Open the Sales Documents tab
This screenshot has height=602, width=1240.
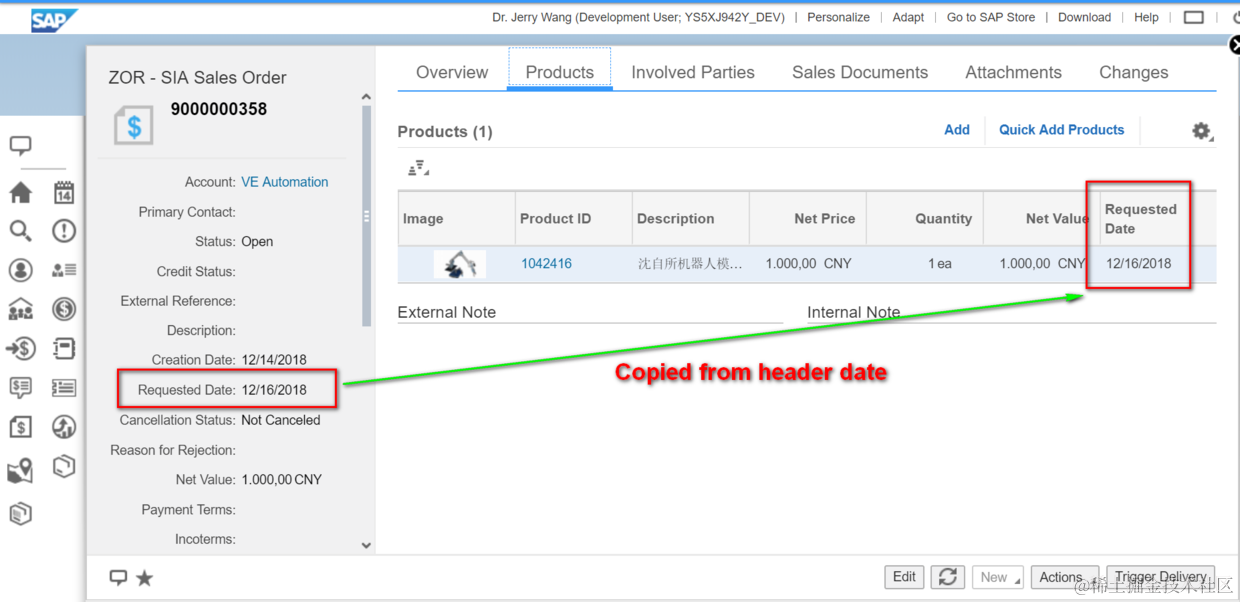[x=860, y=72]
